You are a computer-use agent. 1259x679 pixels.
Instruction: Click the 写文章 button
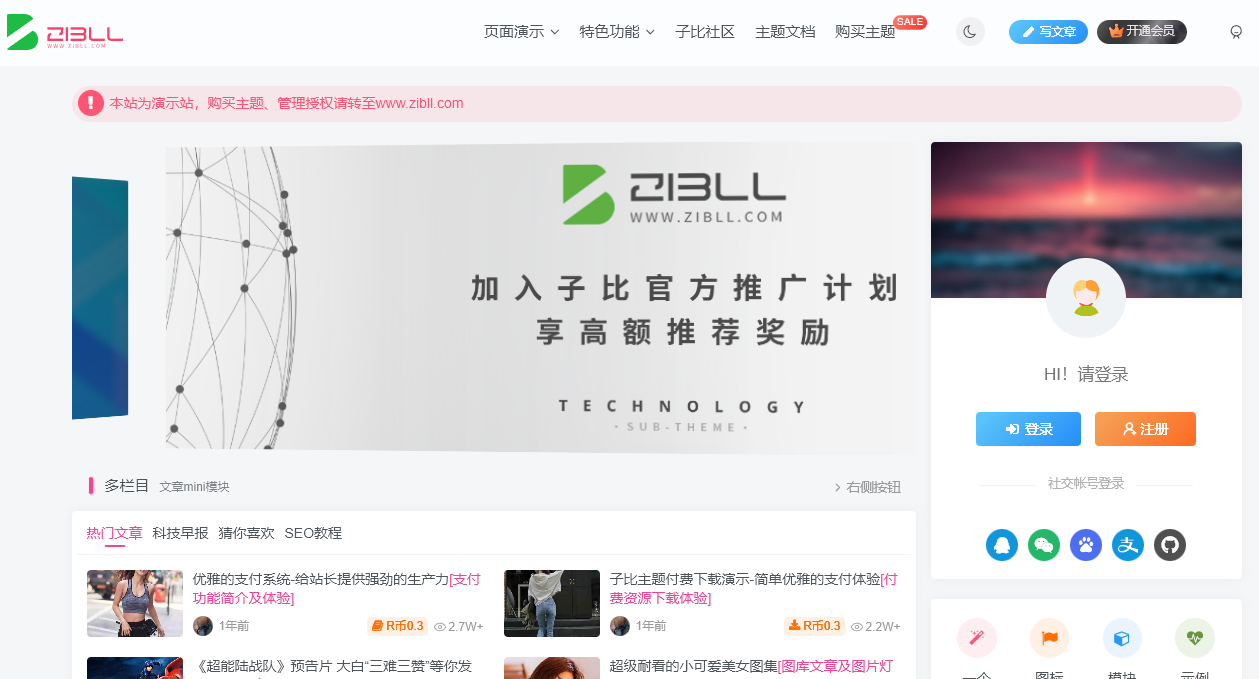(x=1048, y=32)
